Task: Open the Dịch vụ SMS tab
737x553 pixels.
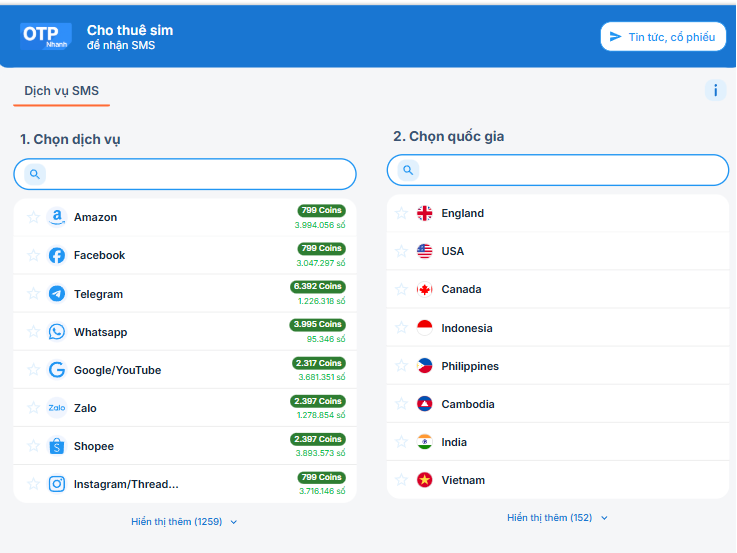Action: click(x=62, y=91)
